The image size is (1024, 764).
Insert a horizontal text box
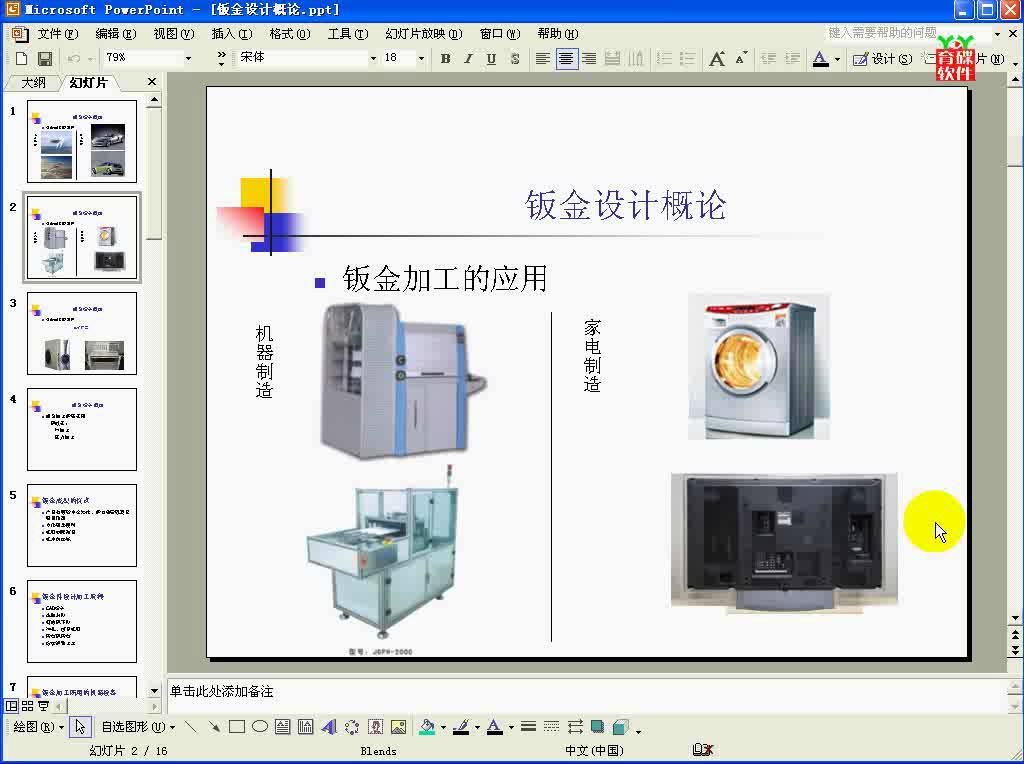tap(283, 727)
